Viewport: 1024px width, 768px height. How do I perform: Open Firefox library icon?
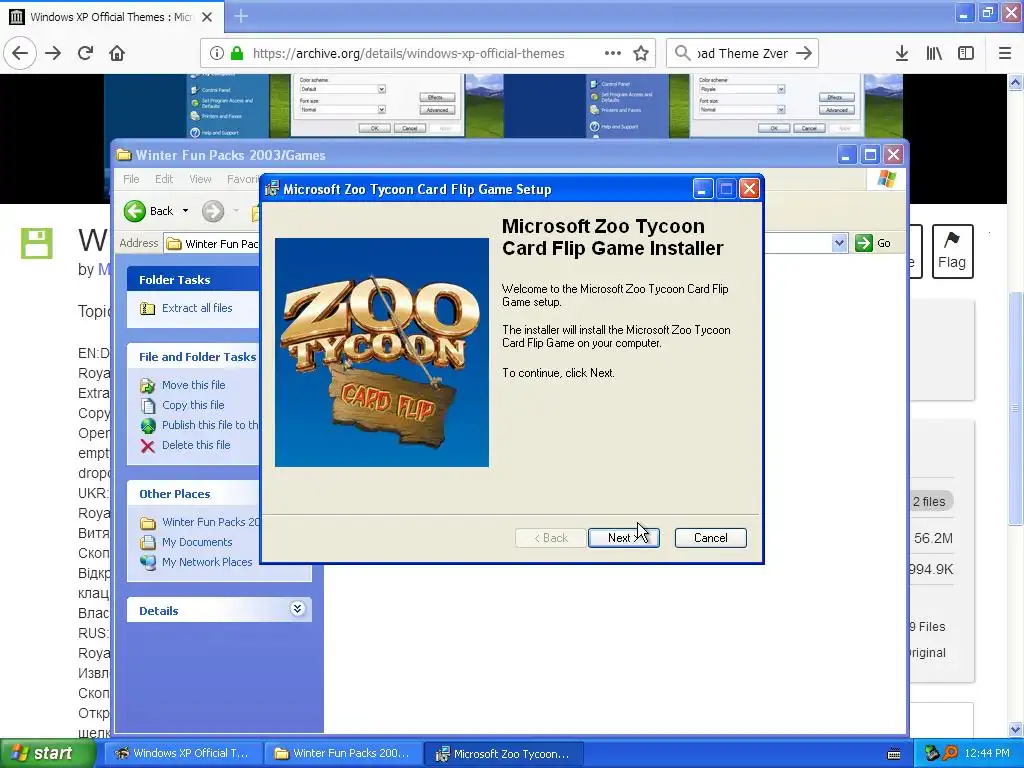(x=934, y=54)
